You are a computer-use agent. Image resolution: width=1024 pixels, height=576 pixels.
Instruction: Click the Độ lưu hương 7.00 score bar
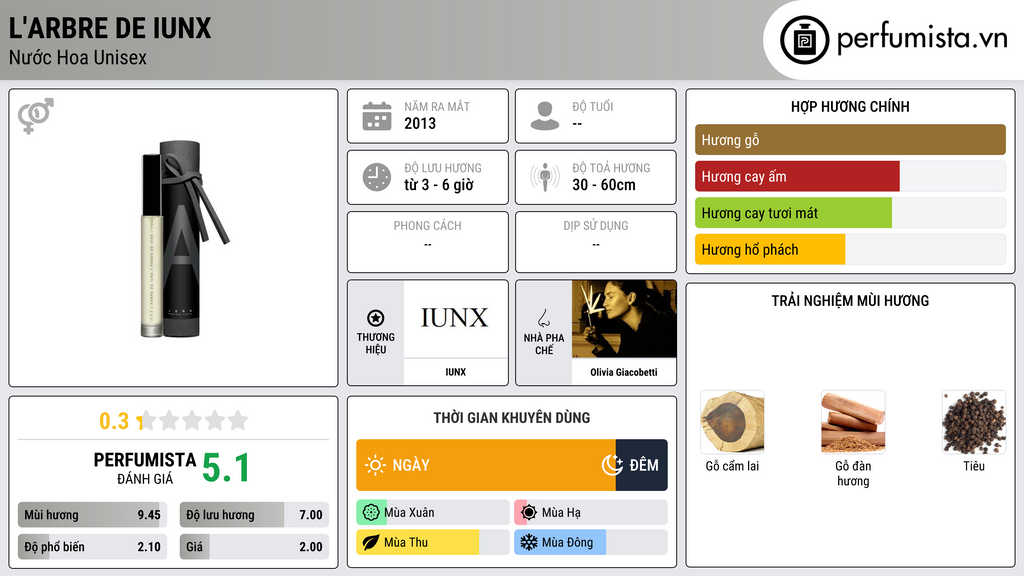click(x=254, y=515)
